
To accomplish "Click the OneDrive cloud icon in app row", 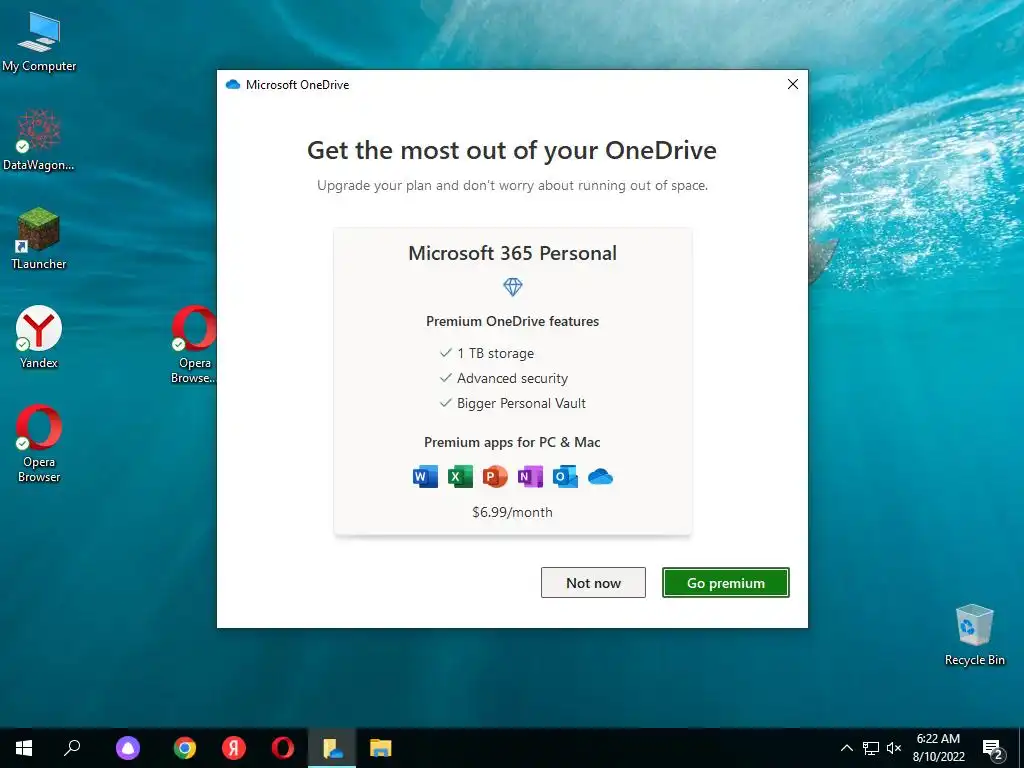I will (600, 477).
